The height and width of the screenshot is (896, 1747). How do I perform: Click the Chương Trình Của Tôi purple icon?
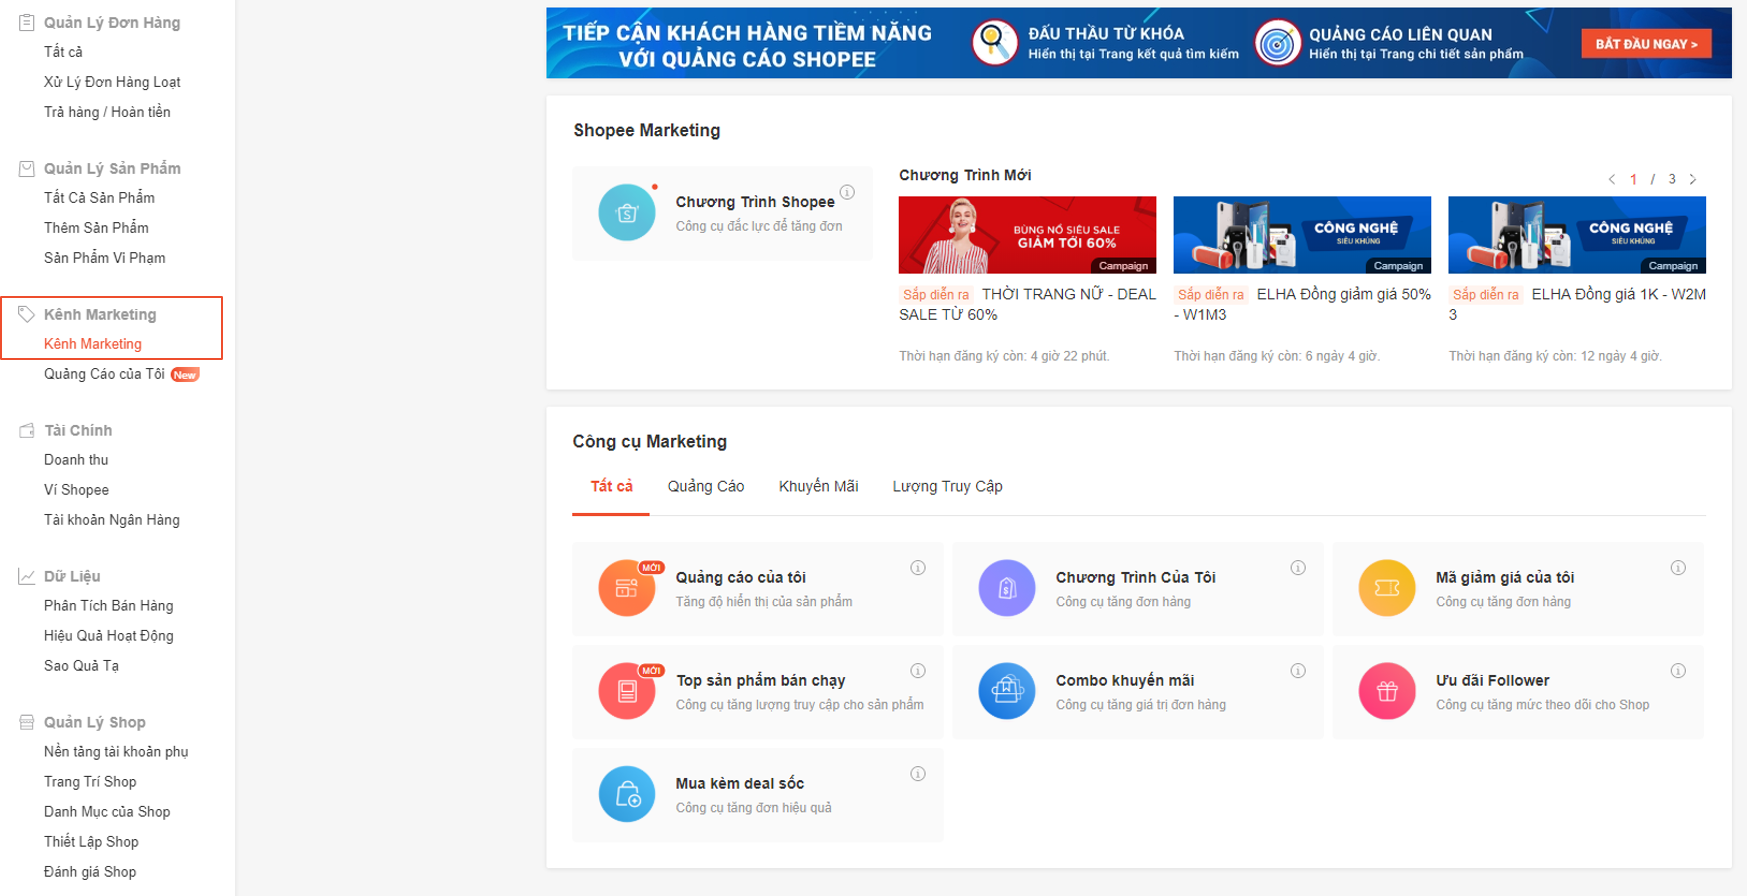point(1007,588)
